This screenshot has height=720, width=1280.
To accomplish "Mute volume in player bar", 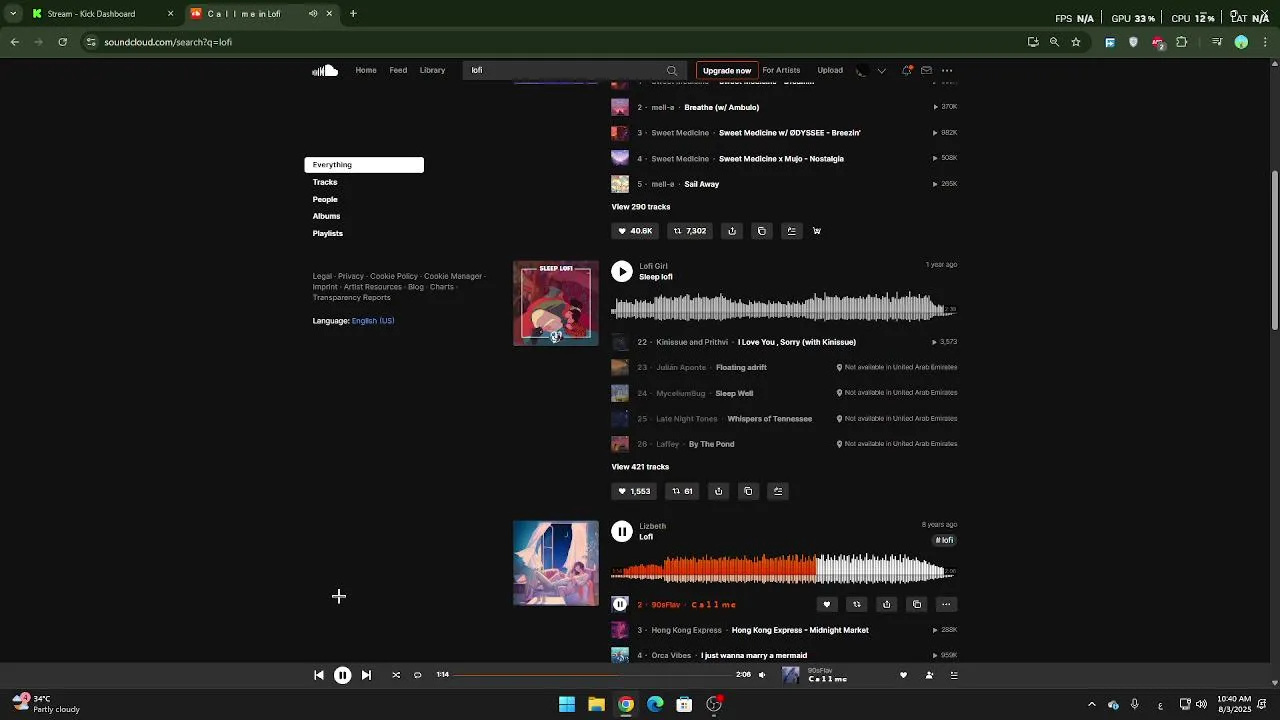I will pyautogui.click(x=762, y=675).
